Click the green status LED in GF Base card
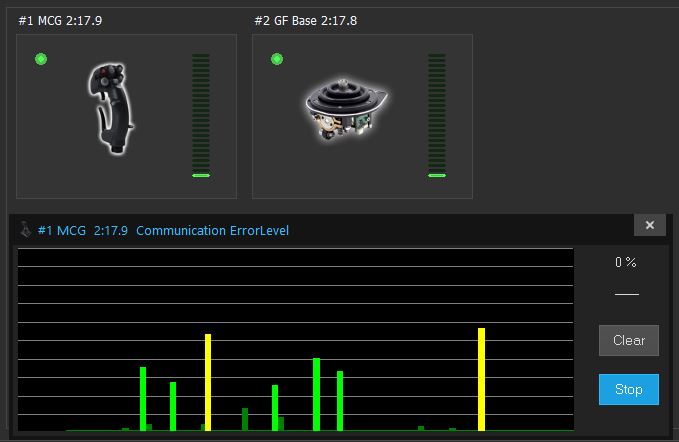Viewport: 679px width, 442px height. pos(277,60)
